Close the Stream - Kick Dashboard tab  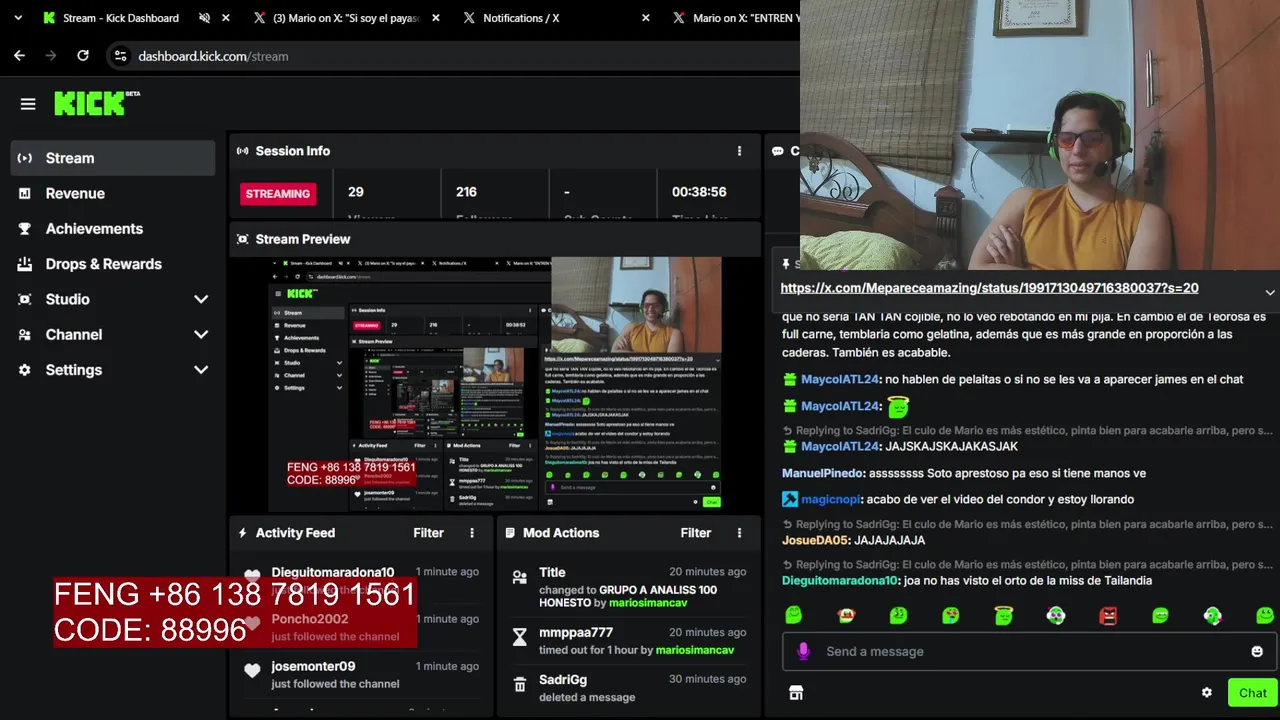coord(226,18)
